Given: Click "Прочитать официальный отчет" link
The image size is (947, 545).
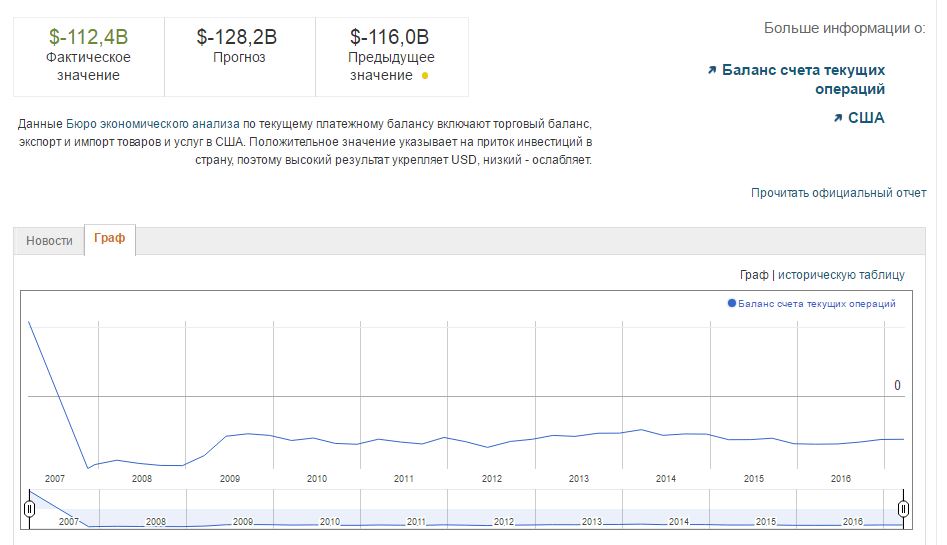Looking at the screenshot, I should point(838,193).
